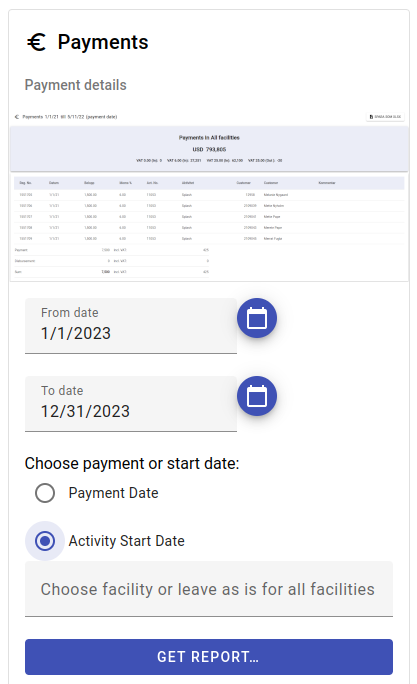This screenshot has height=684, width=417.
Task: Open the Choose facility dropdown
Action: [x=209, y=589]
